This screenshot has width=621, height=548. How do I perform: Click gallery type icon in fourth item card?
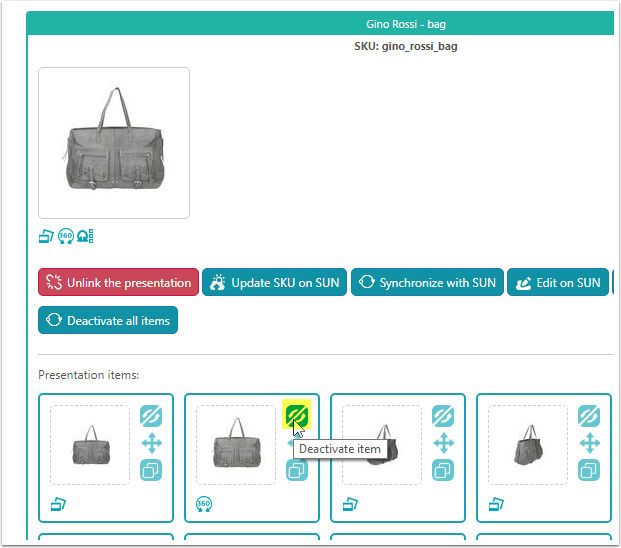(x=496, y=504)
